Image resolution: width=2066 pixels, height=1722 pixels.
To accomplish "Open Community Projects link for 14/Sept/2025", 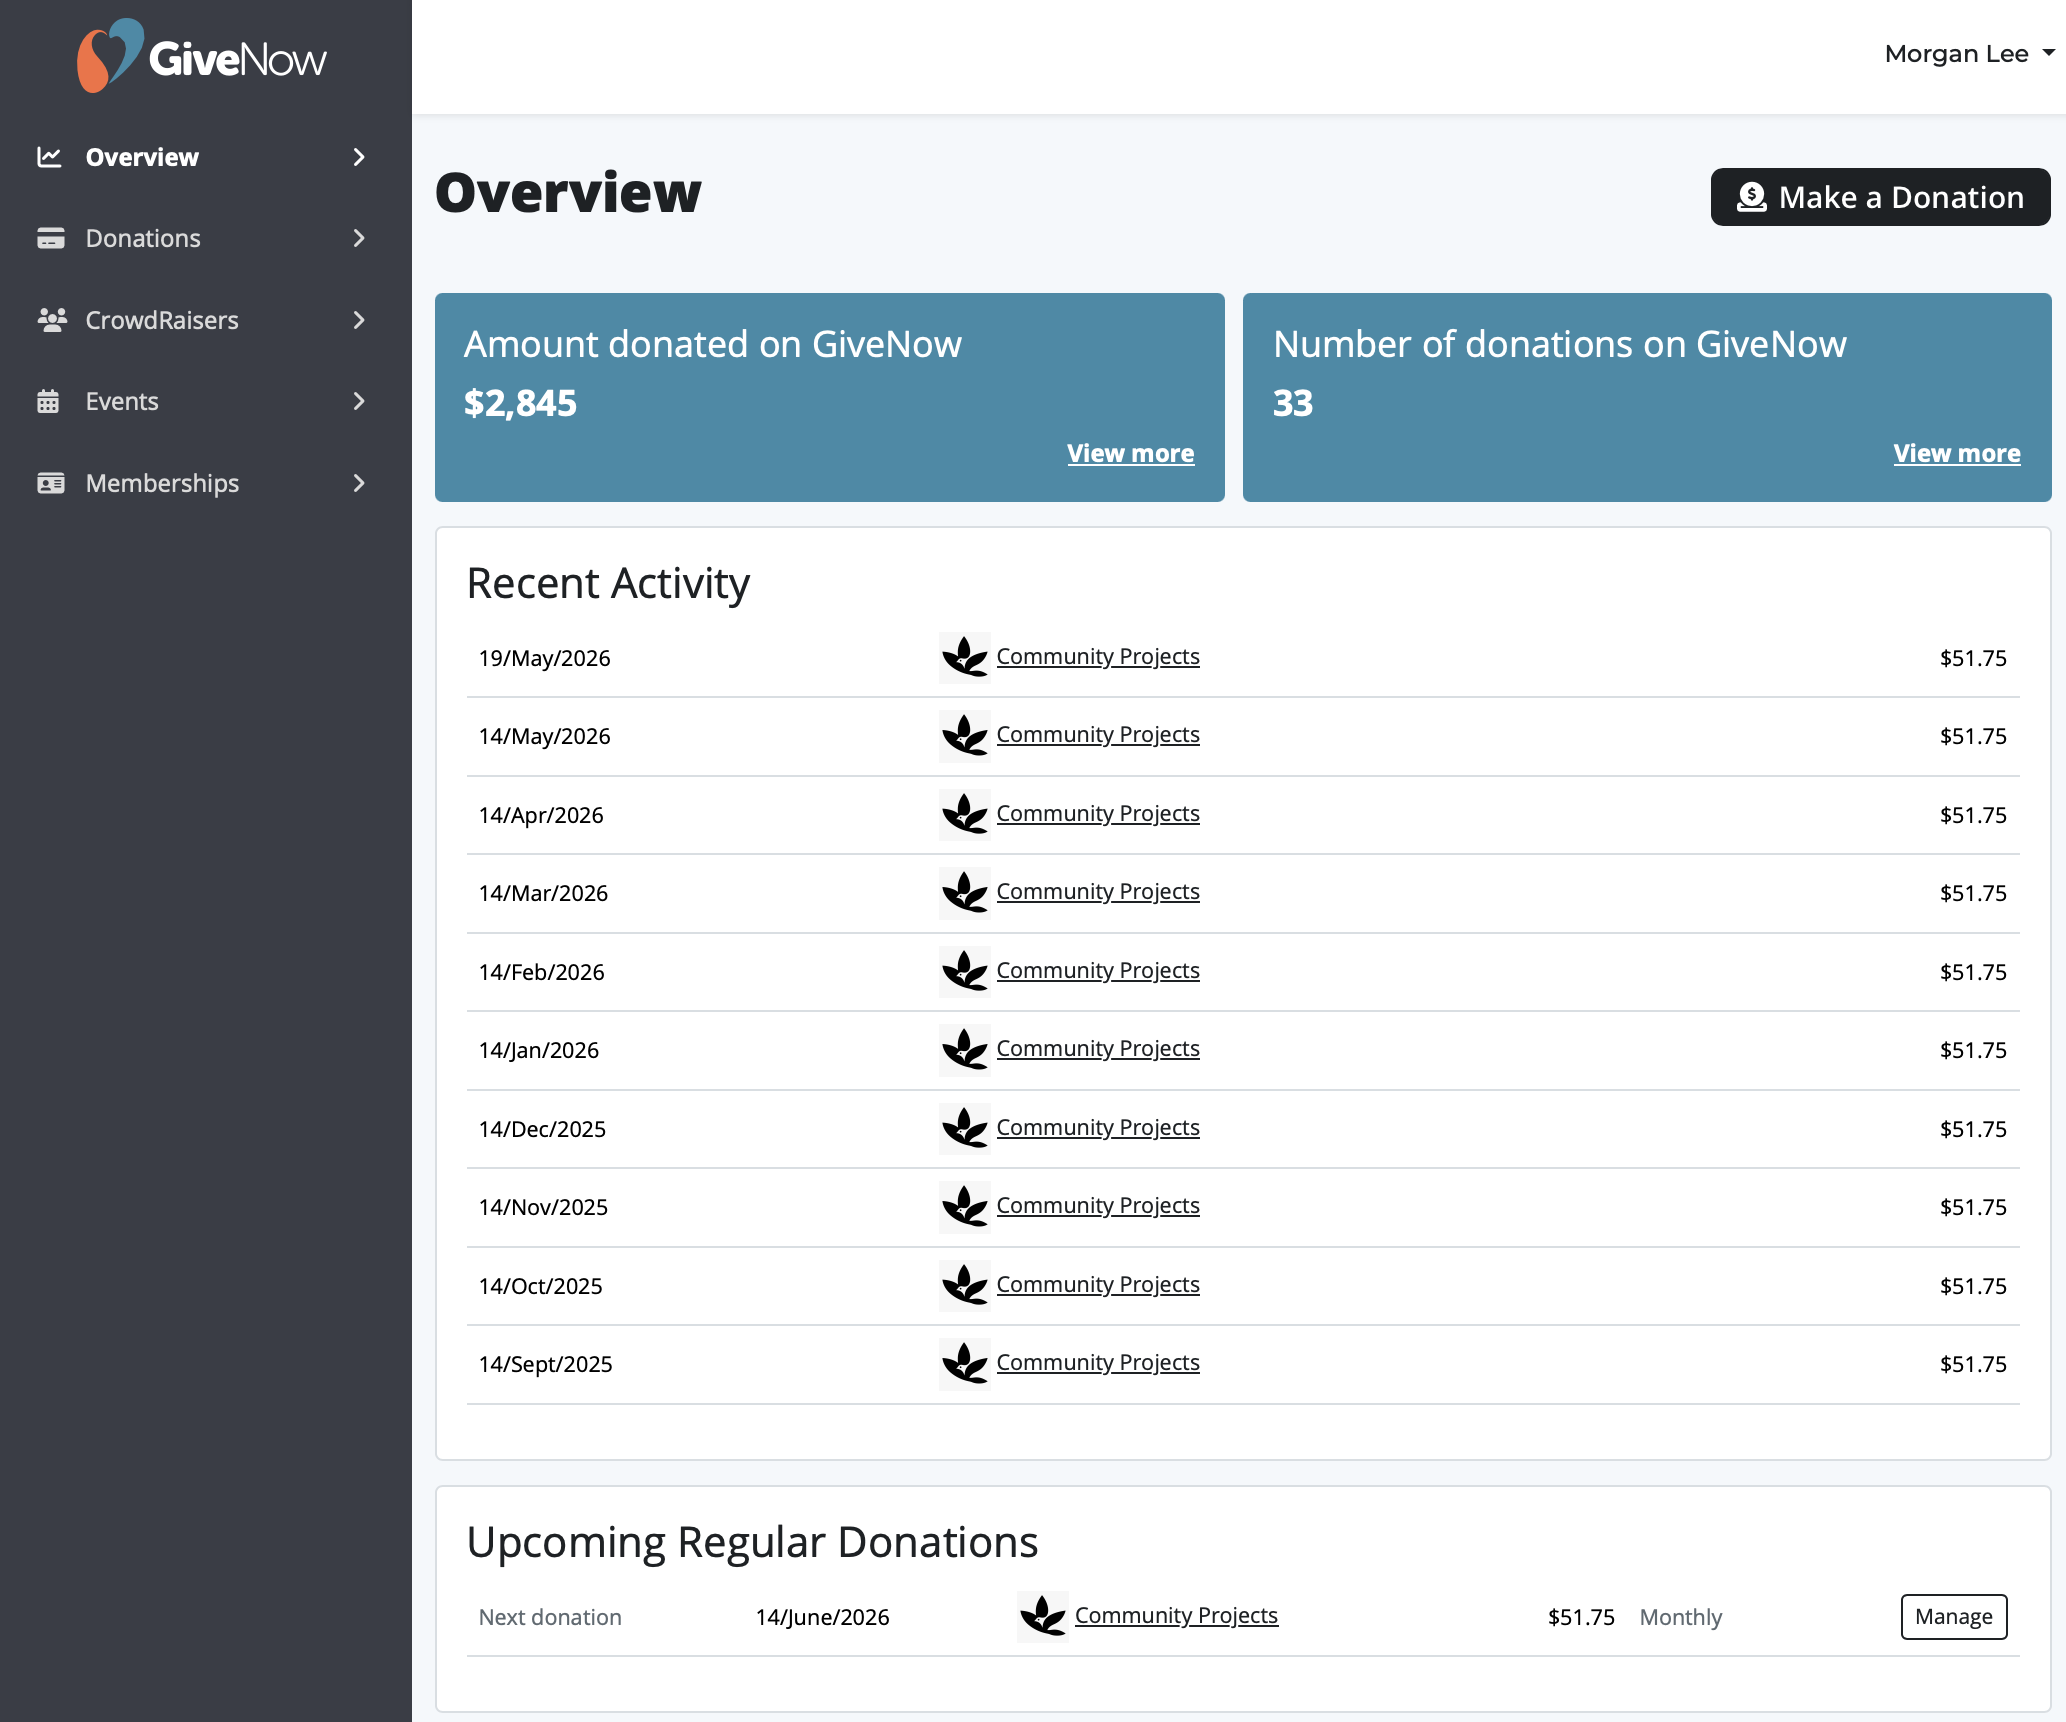I will tap(1098, 1363).
